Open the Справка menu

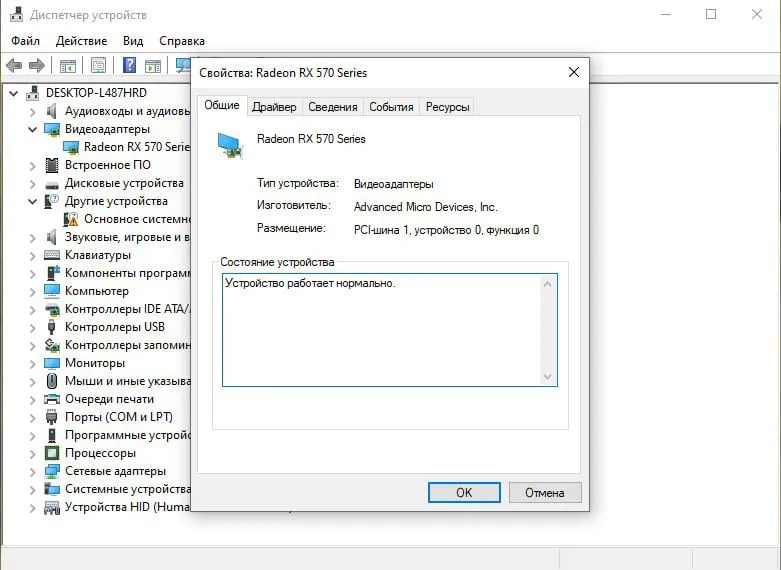(x=182, y=41)
